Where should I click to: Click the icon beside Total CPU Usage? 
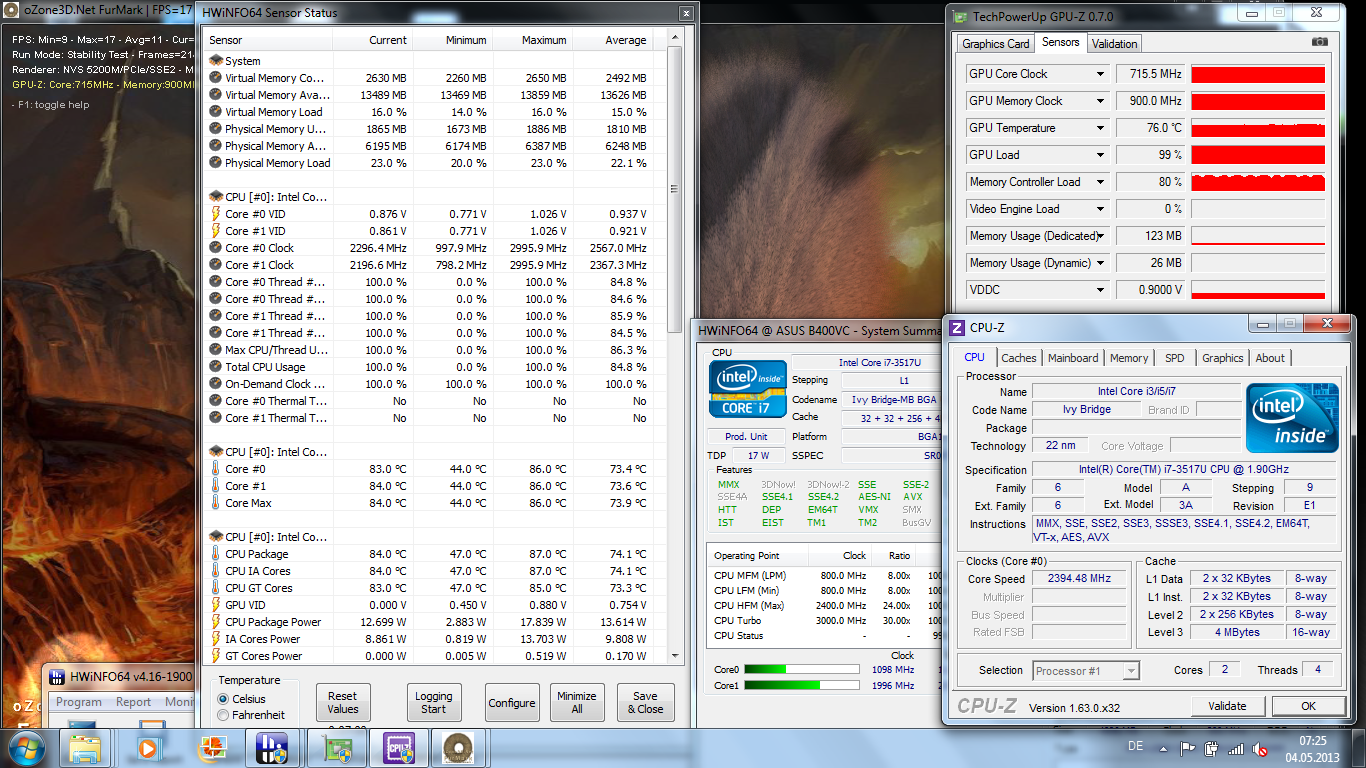(x=215, y=367)
